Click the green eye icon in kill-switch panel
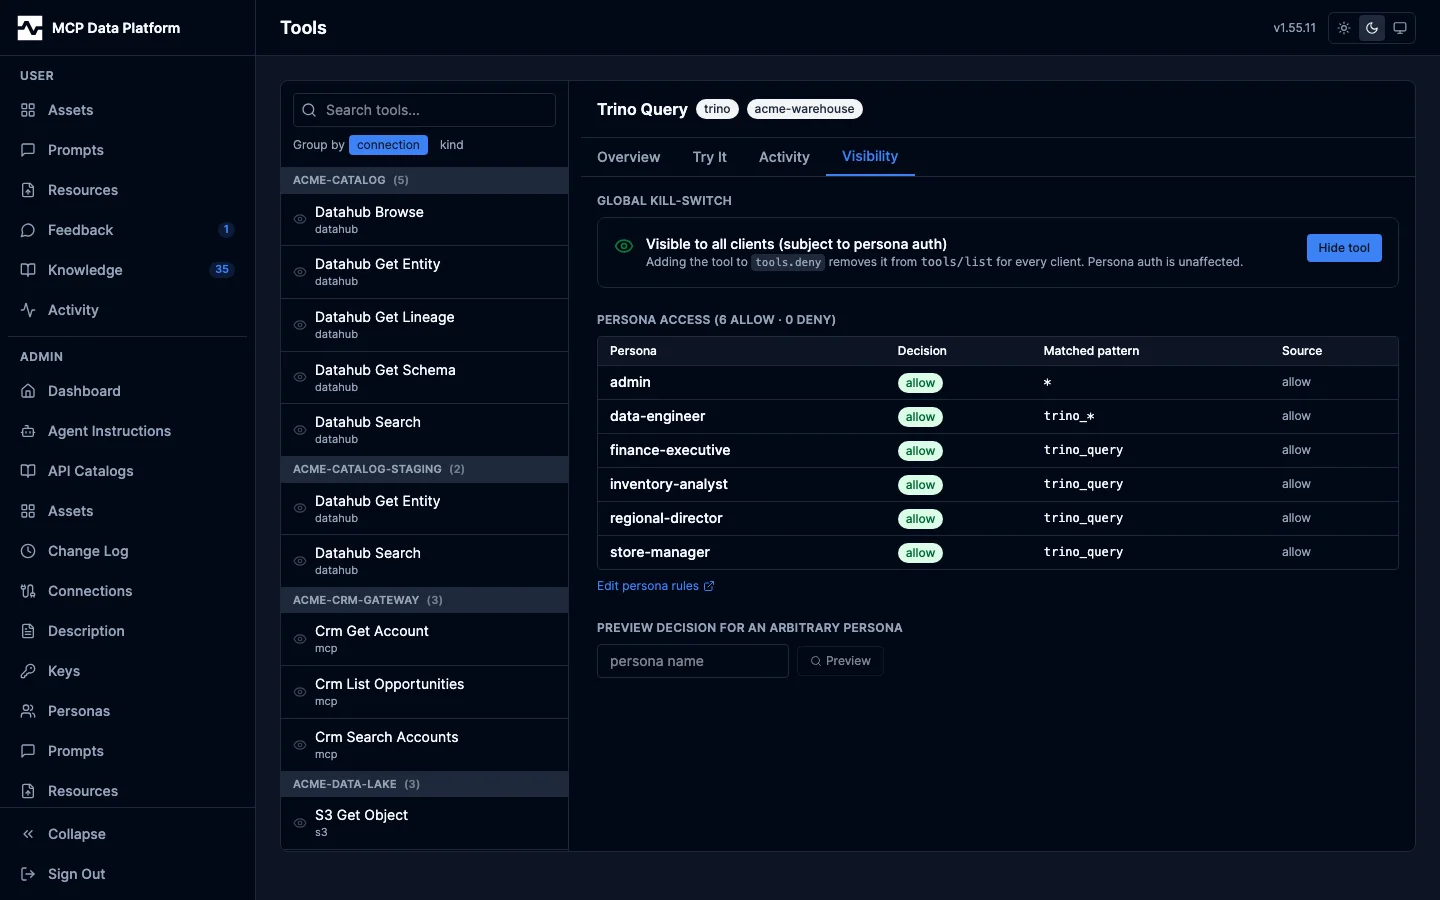 [x=624, y=246]
